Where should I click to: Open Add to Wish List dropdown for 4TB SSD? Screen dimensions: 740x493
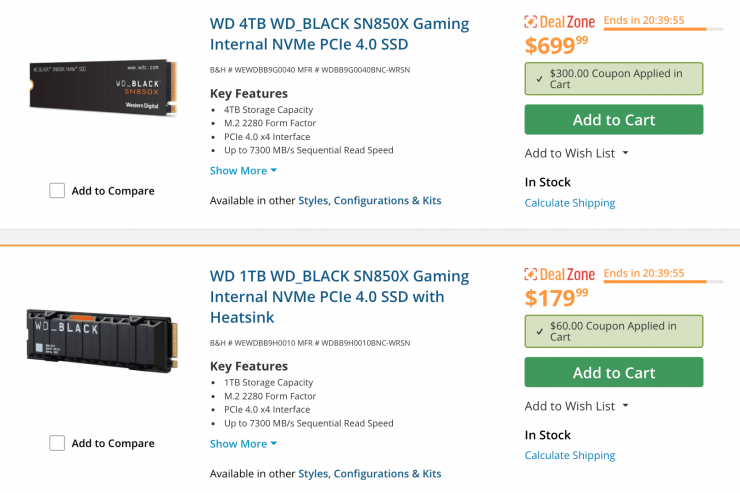[x=576, y=153]
